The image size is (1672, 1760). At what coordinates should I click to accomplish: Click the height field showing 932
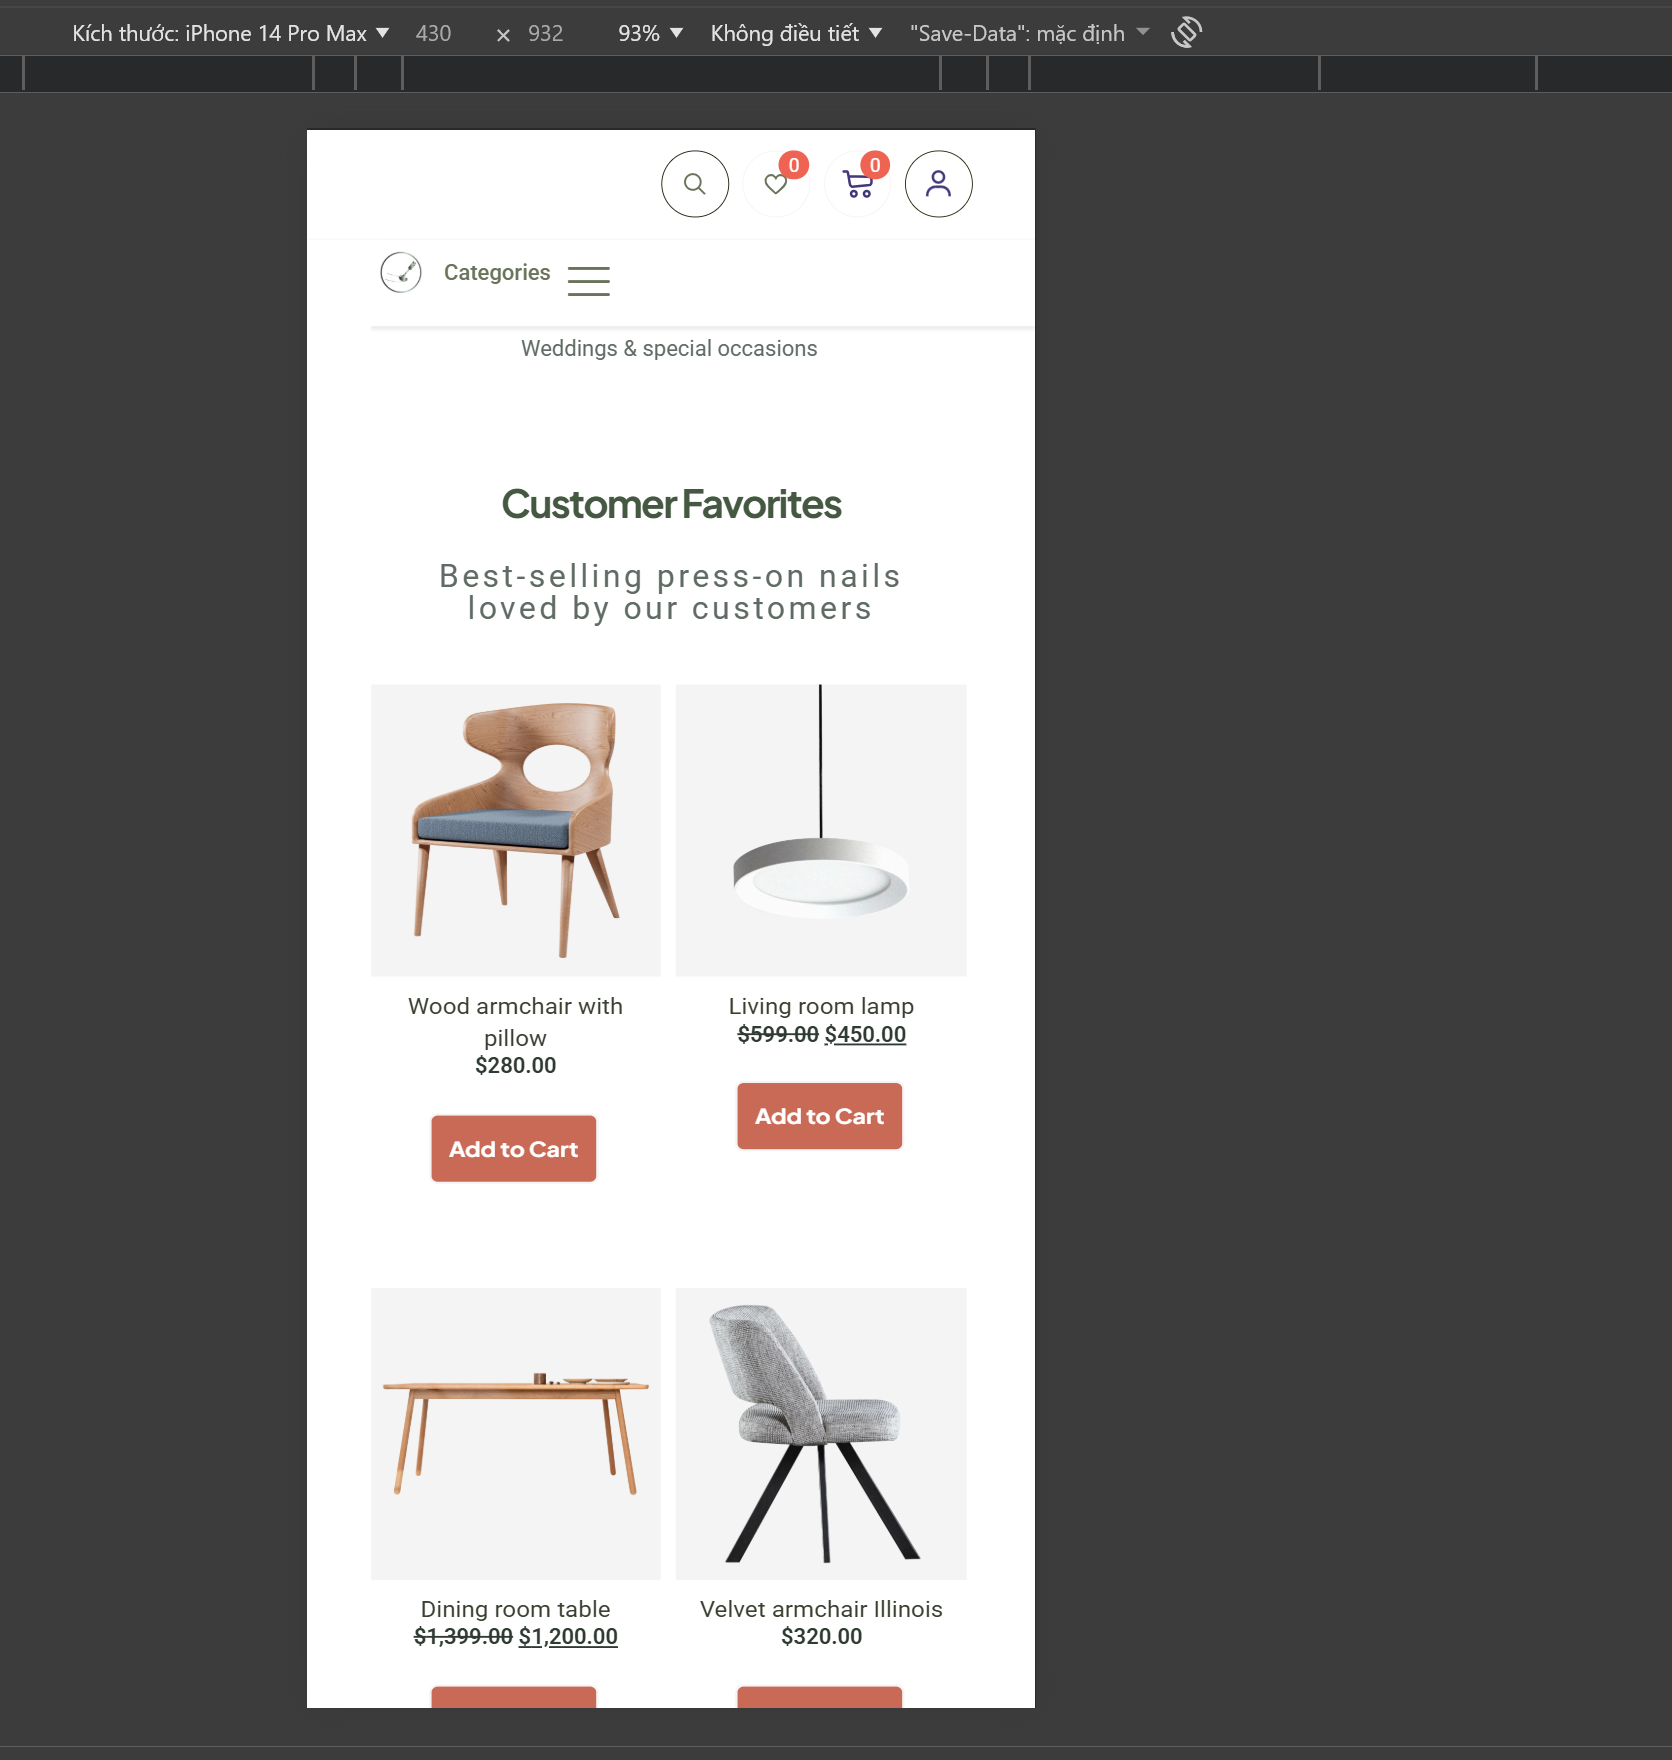click(x=546, y=33)
